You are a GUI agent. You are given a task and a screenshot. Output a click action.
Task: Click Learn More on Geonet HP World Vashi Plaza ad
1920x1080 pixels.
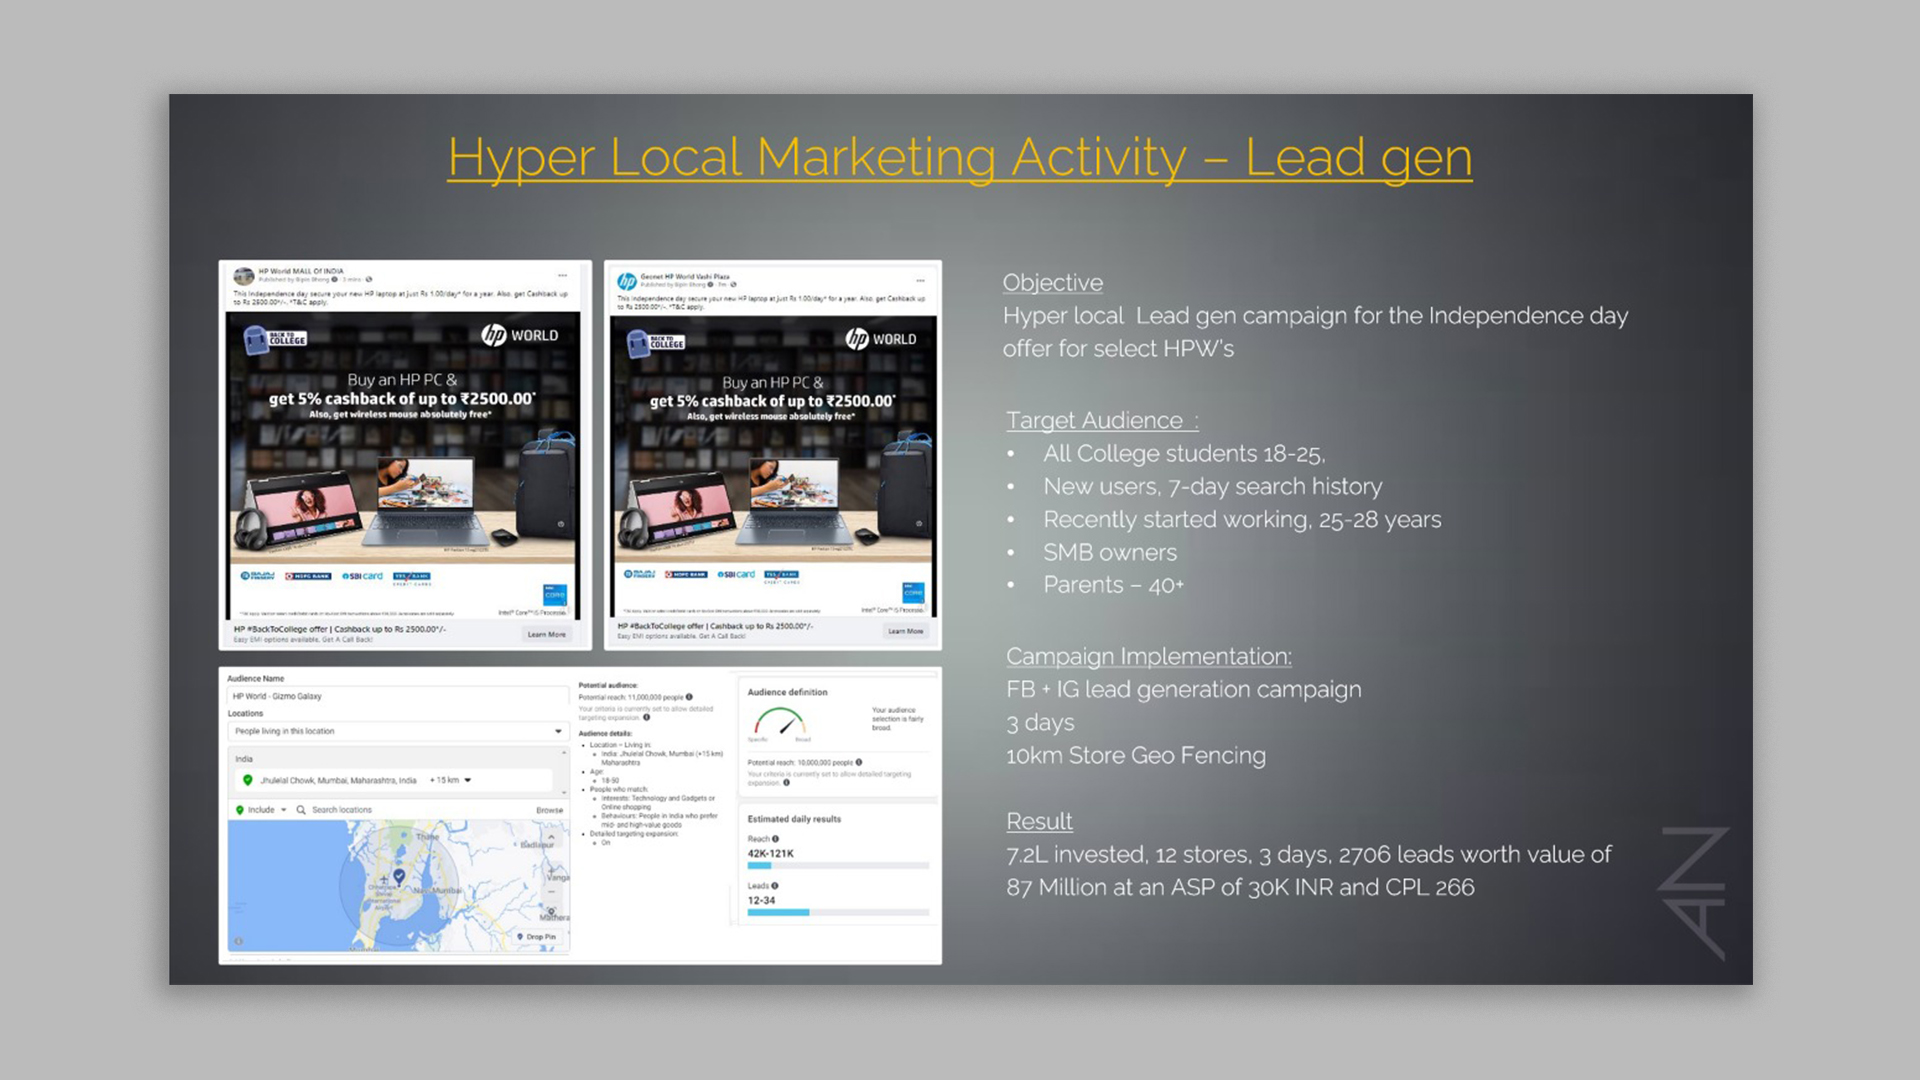tap(906, 631)
